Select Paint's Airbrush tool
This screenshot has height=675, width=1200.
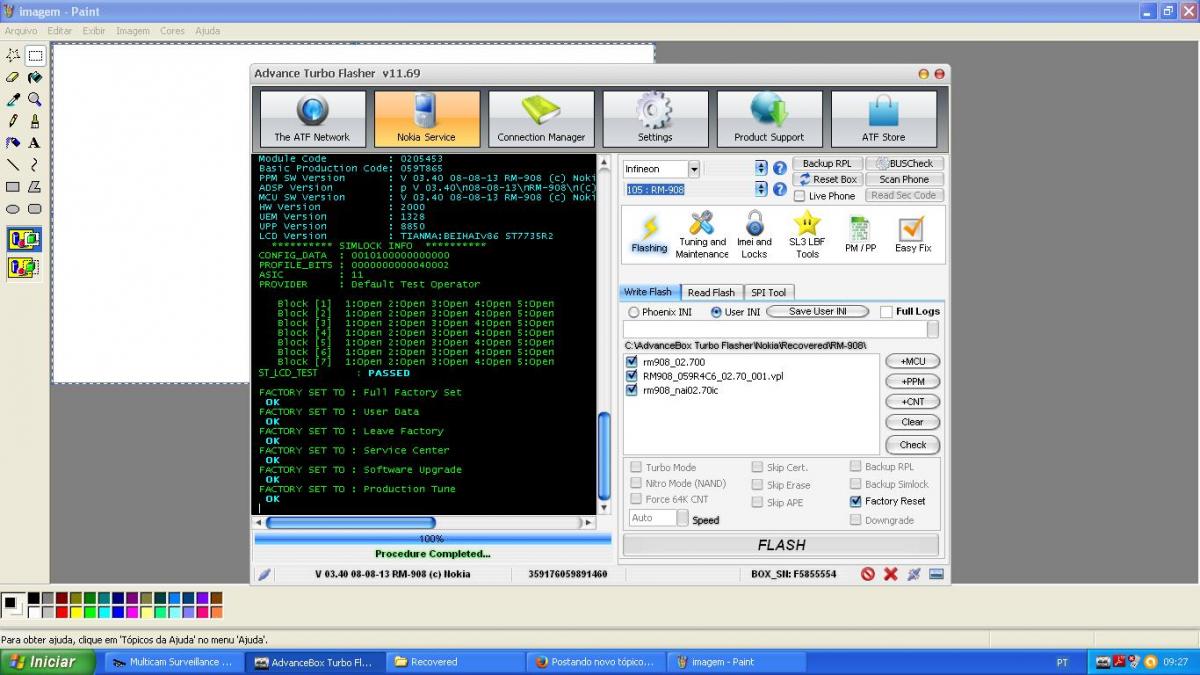click(x=13, y=143)
